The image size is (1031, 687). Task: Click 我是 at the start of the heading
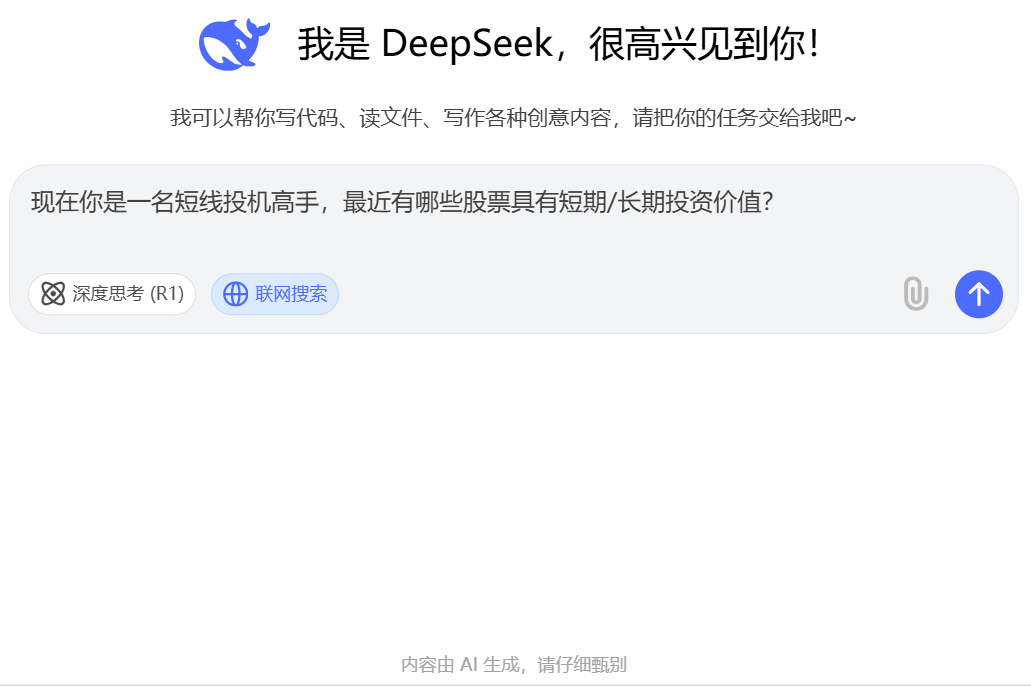coord(334,45)
